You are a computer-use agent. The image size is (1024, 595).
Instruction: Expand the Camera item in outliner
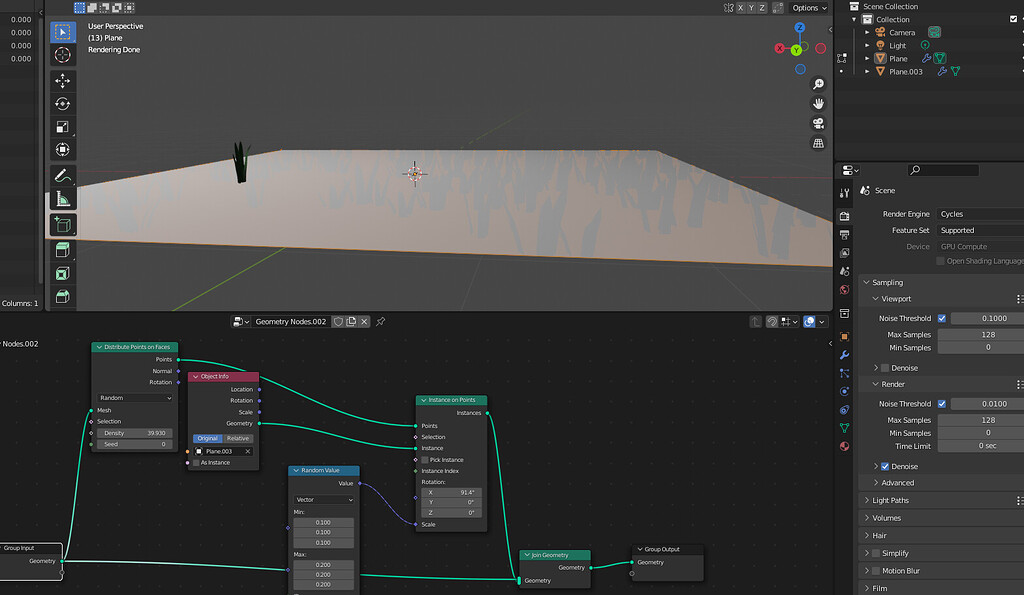pos(867,32)
